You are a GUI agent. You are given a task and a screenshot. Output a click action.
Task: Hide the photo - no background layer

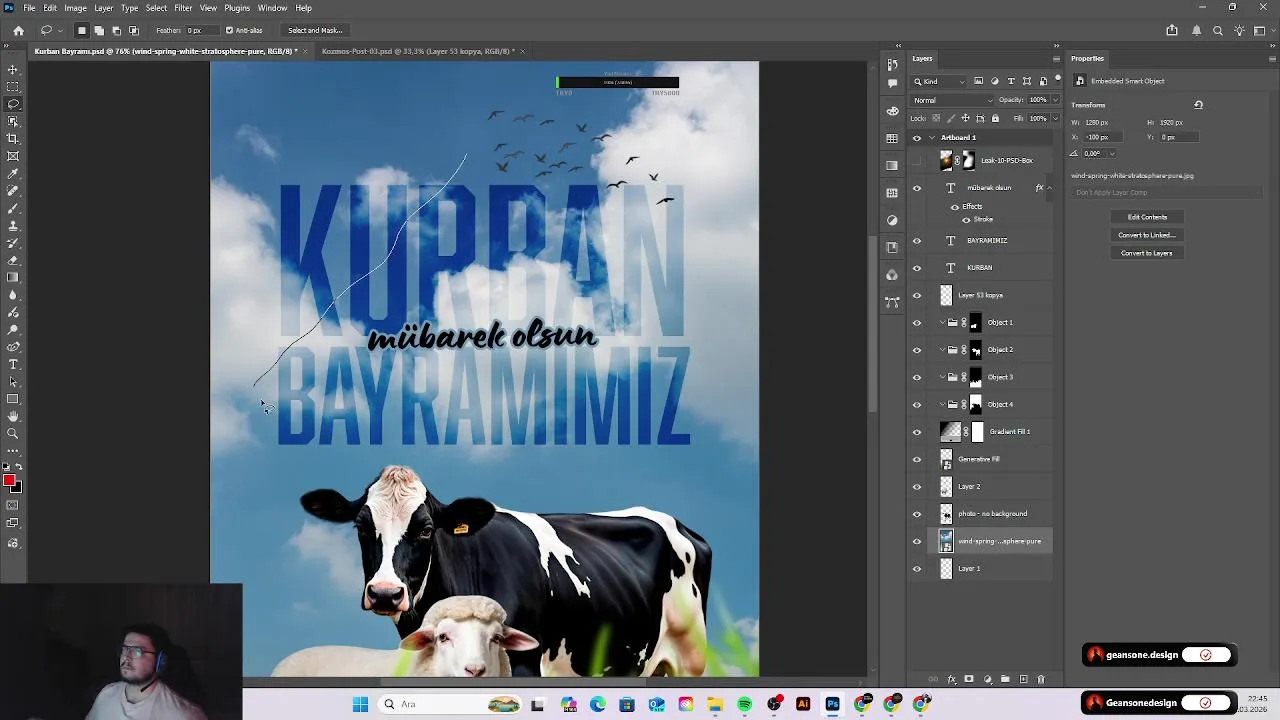pos(917,514)
